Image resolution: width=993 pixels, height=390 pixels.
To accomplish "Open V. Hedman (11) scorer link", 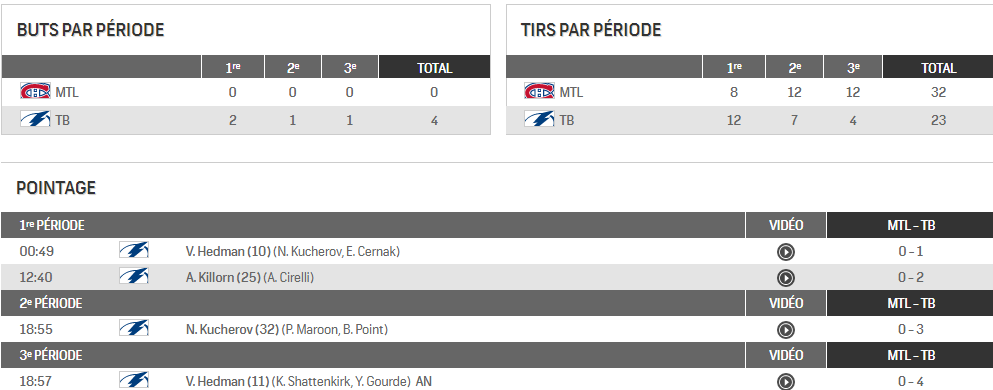I will tap(227, 381).
